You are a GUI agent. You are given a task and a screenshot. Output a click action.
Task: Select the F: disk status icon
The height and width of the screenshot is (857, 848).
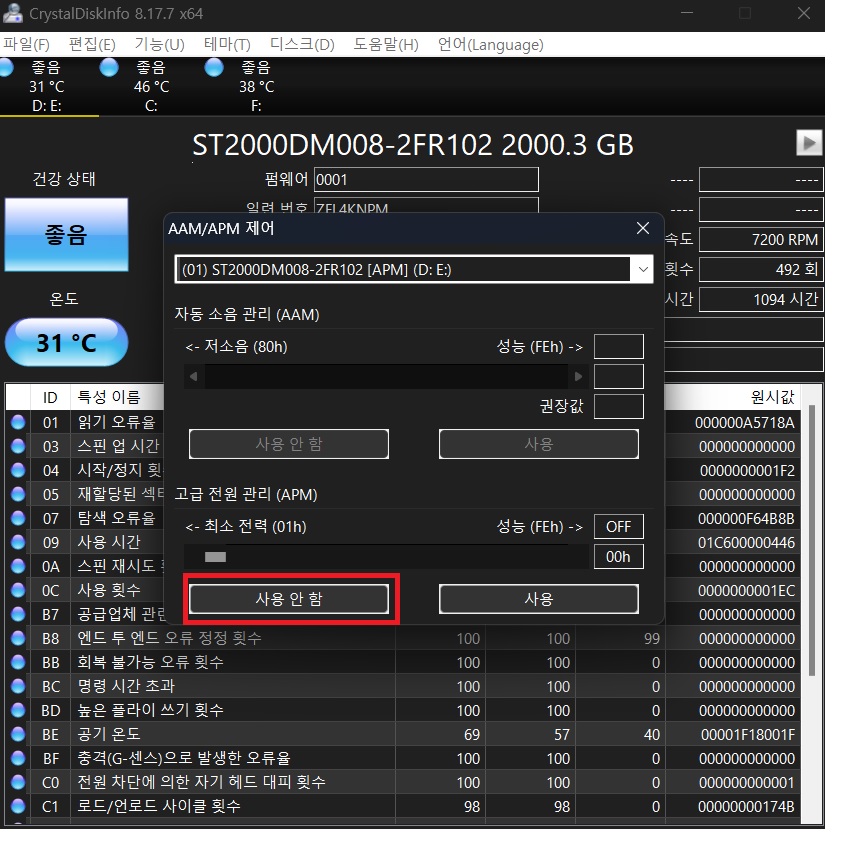pos(214,67)
